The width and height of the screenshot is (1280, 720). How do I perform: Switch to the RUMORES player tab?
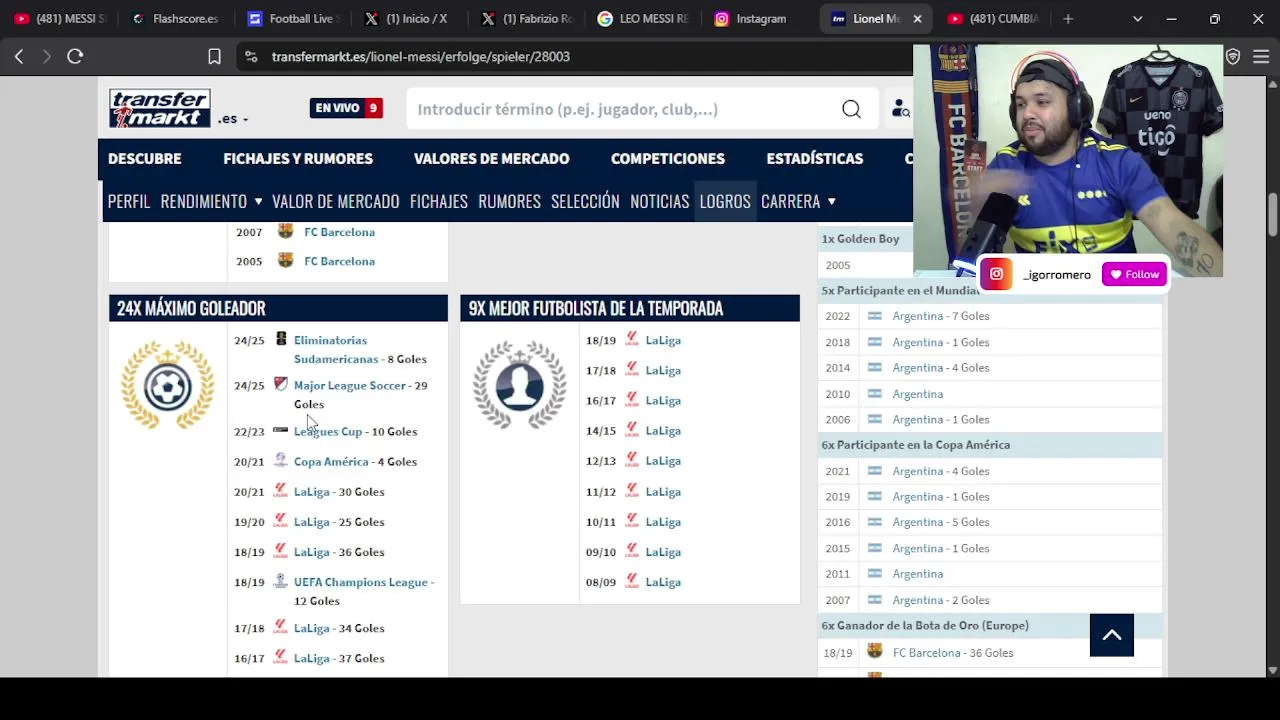[509, 201]
